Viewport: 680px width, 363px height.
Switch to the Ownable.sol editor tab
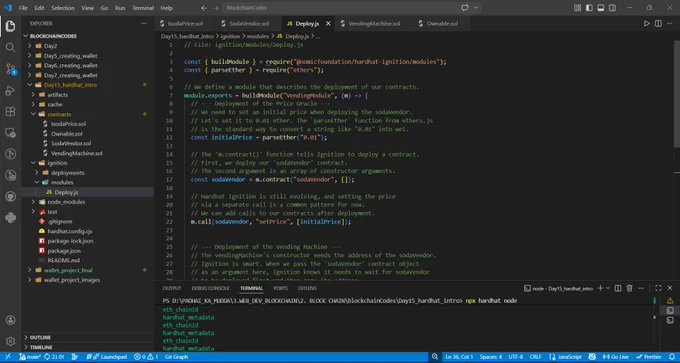coord(442,23)
